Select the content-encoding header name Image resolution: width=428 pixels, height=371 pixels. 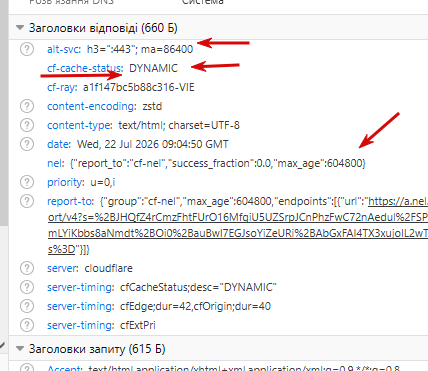[x=91, y=106]
